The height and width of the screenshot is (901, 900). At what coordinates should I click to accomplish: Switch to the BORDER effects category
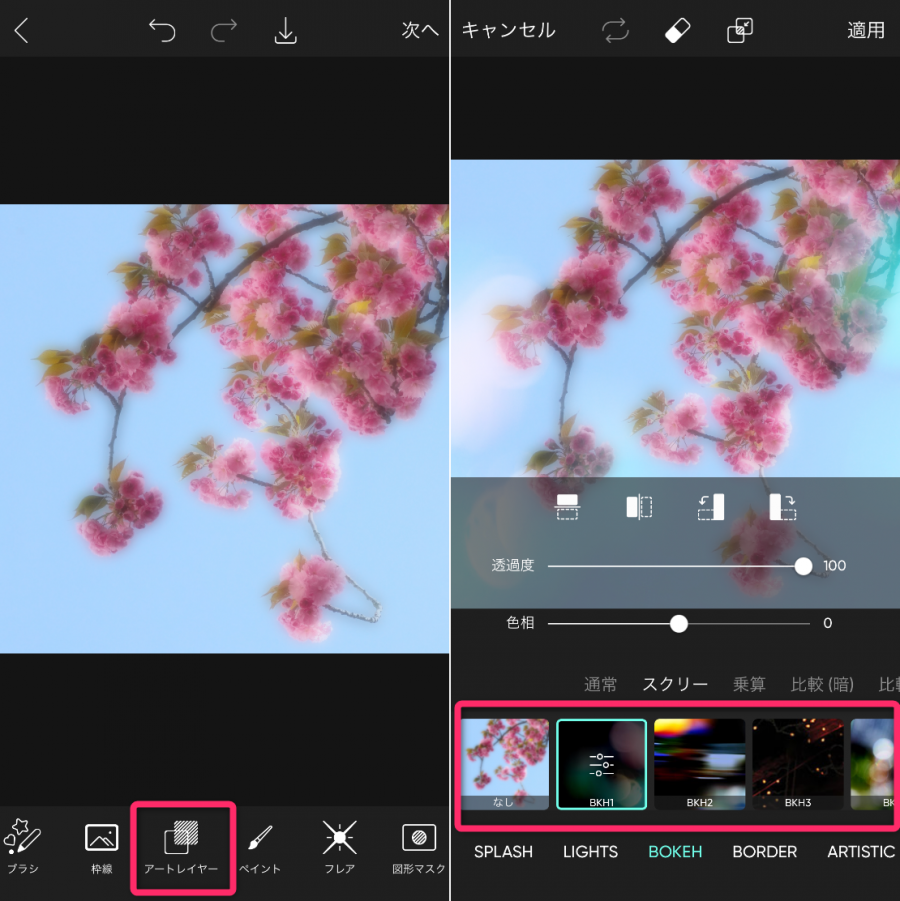click(x=764, y=852)
